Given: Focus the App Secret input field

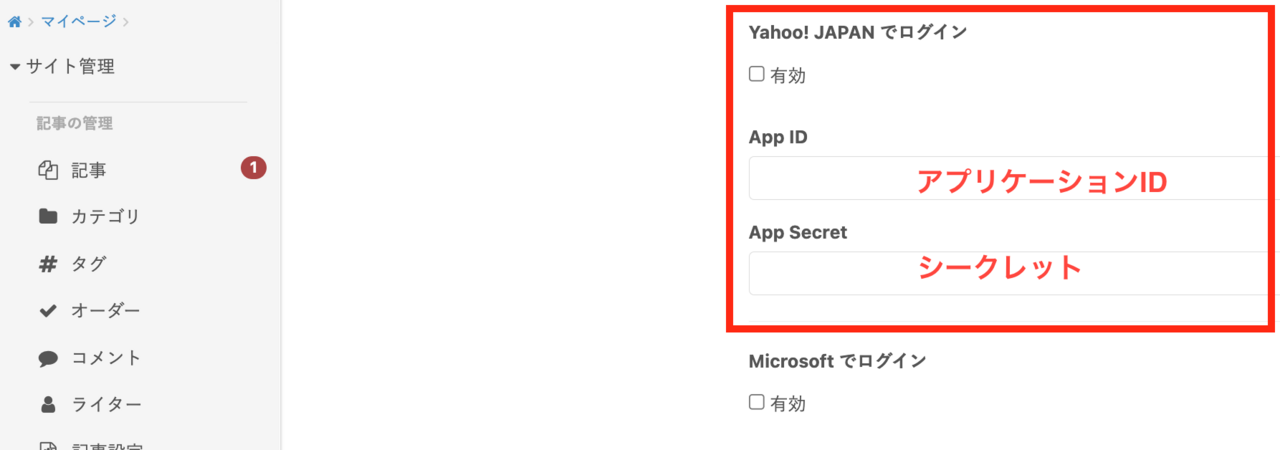Looking at the screenshot, I should pyautogui.click(x=1014, y=273).
